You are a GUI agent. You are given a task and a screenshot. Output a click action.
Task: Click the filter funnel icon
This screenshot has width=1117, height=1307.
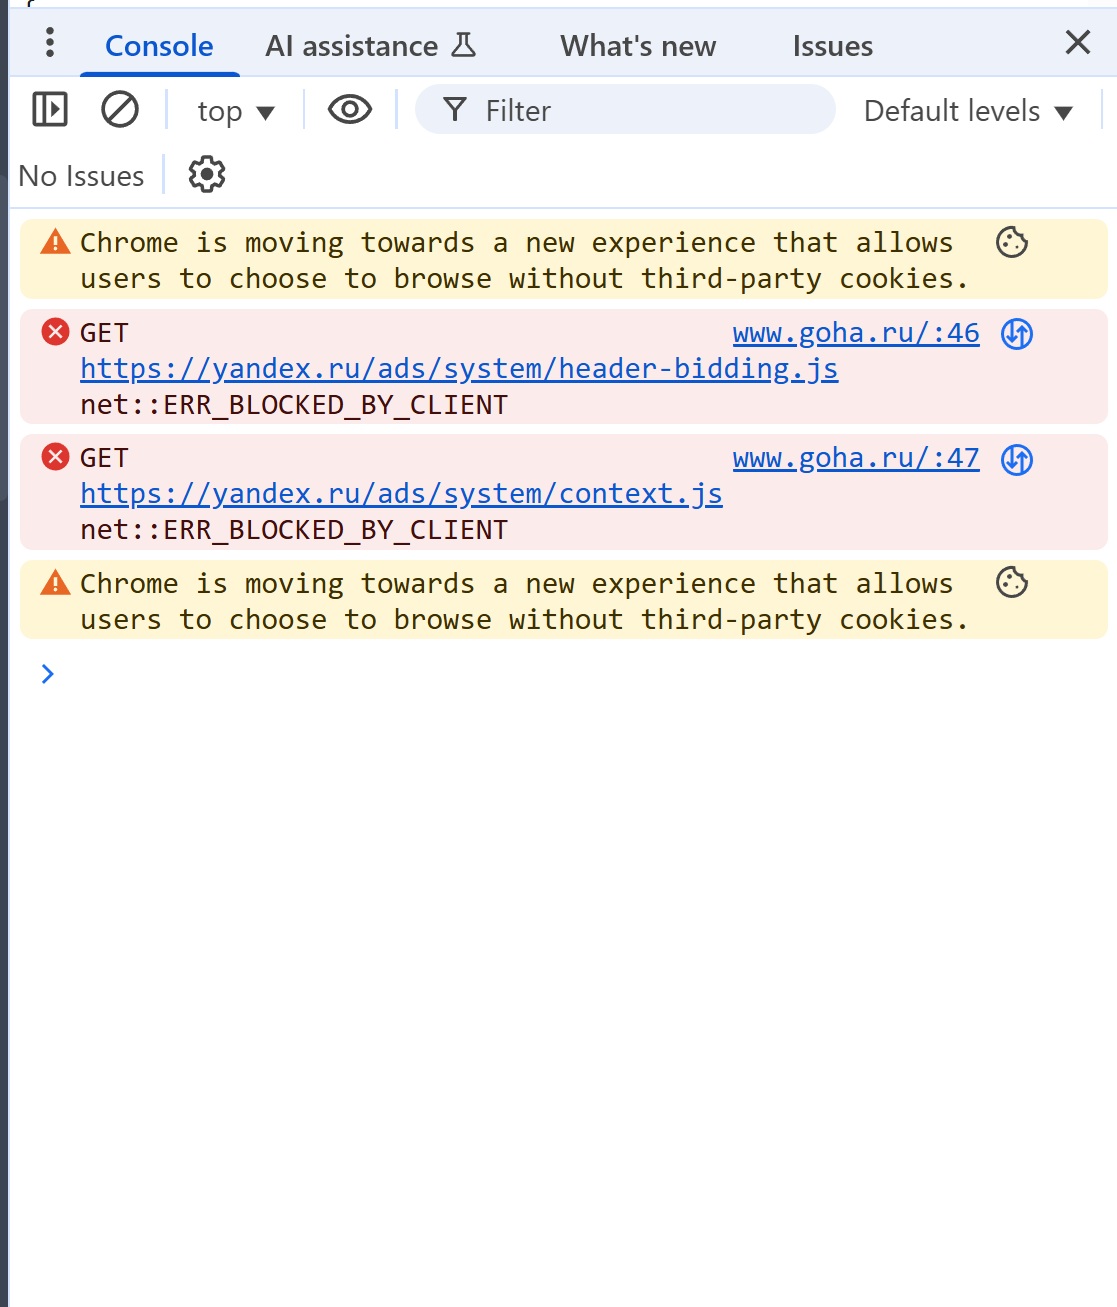click(455, 110)
